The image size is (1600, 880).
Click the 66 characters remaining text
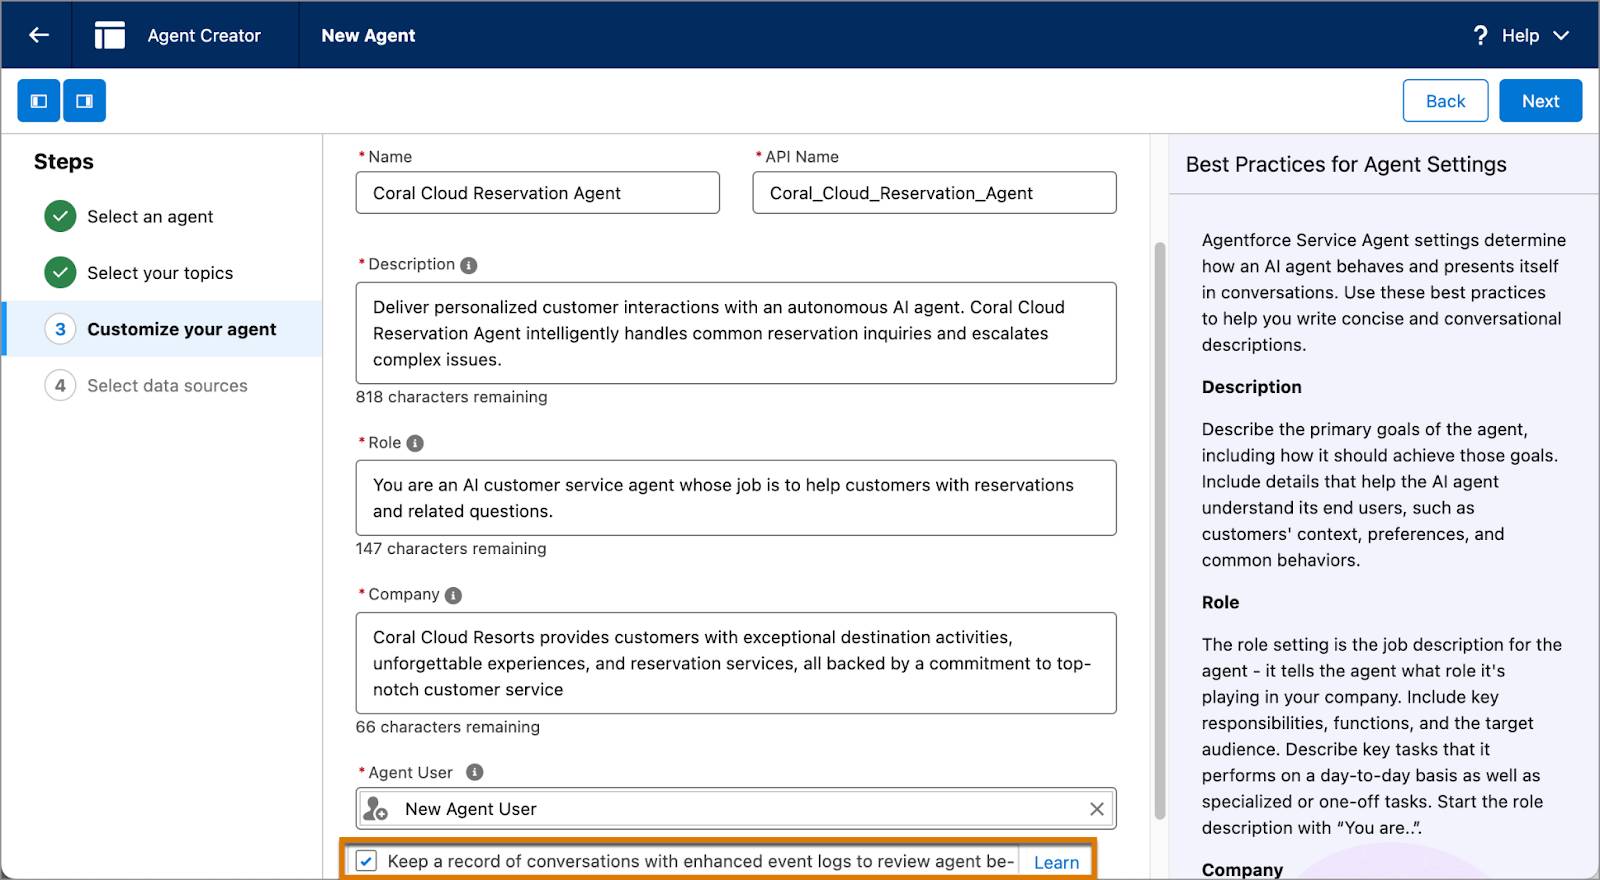(x=448, y=727)
